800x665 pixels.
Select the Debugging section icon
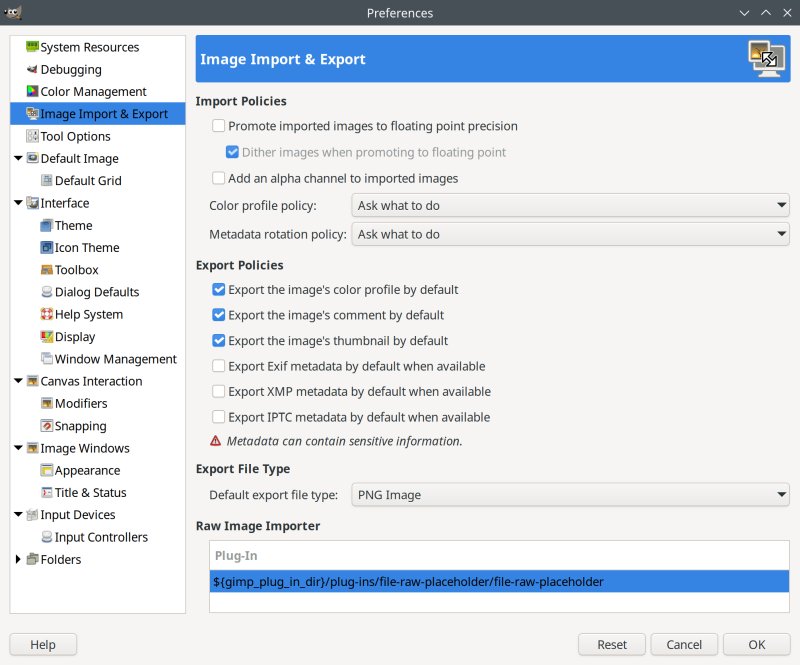coord(33,69)
